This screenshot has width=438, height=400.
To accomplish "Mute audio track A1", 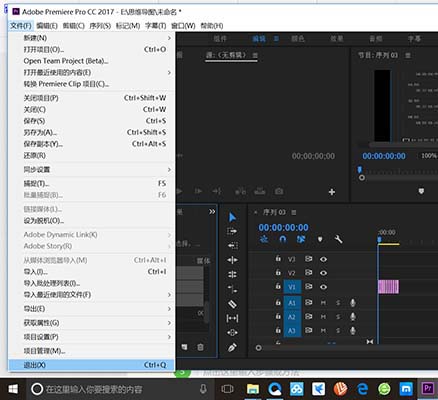I will tap(323, 303).
